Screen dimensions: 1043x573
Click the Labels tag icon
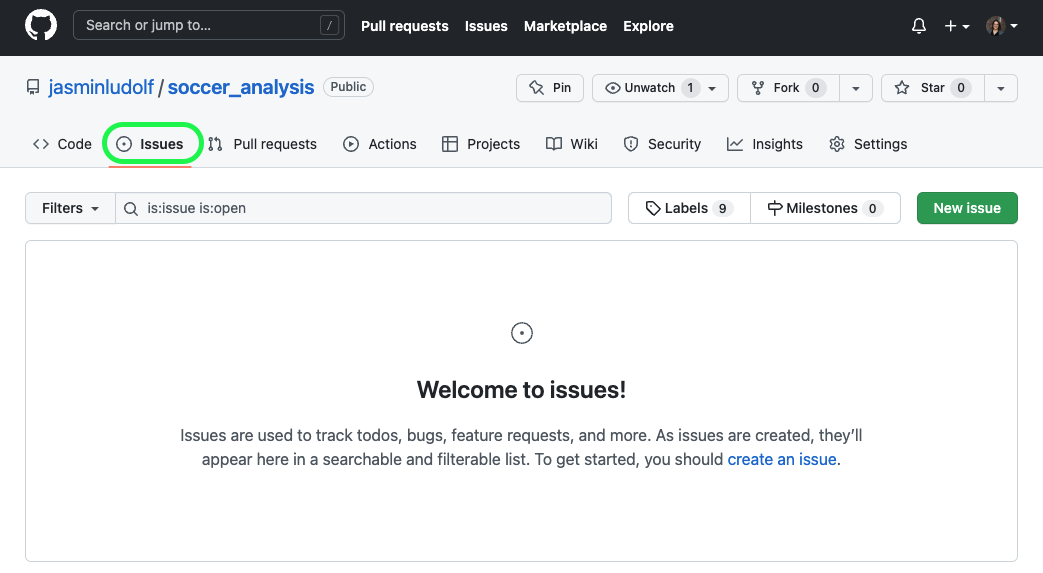click(653, 208)
